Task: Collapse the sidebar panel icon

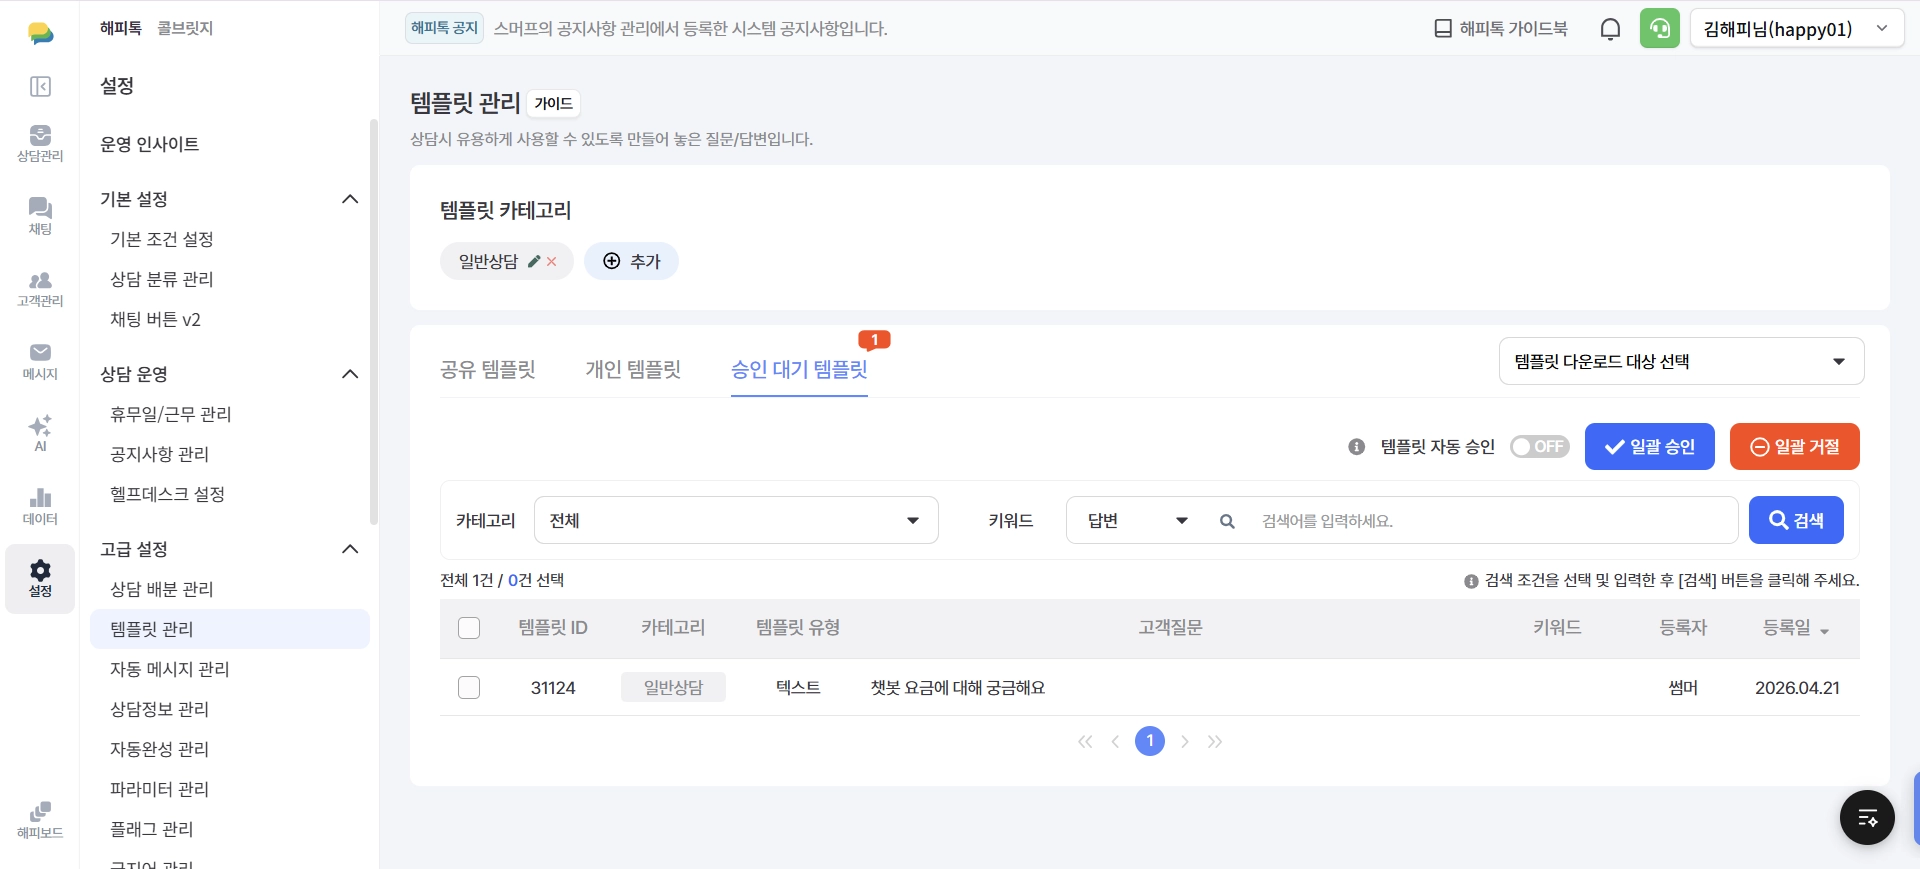Action: [40, 87]
